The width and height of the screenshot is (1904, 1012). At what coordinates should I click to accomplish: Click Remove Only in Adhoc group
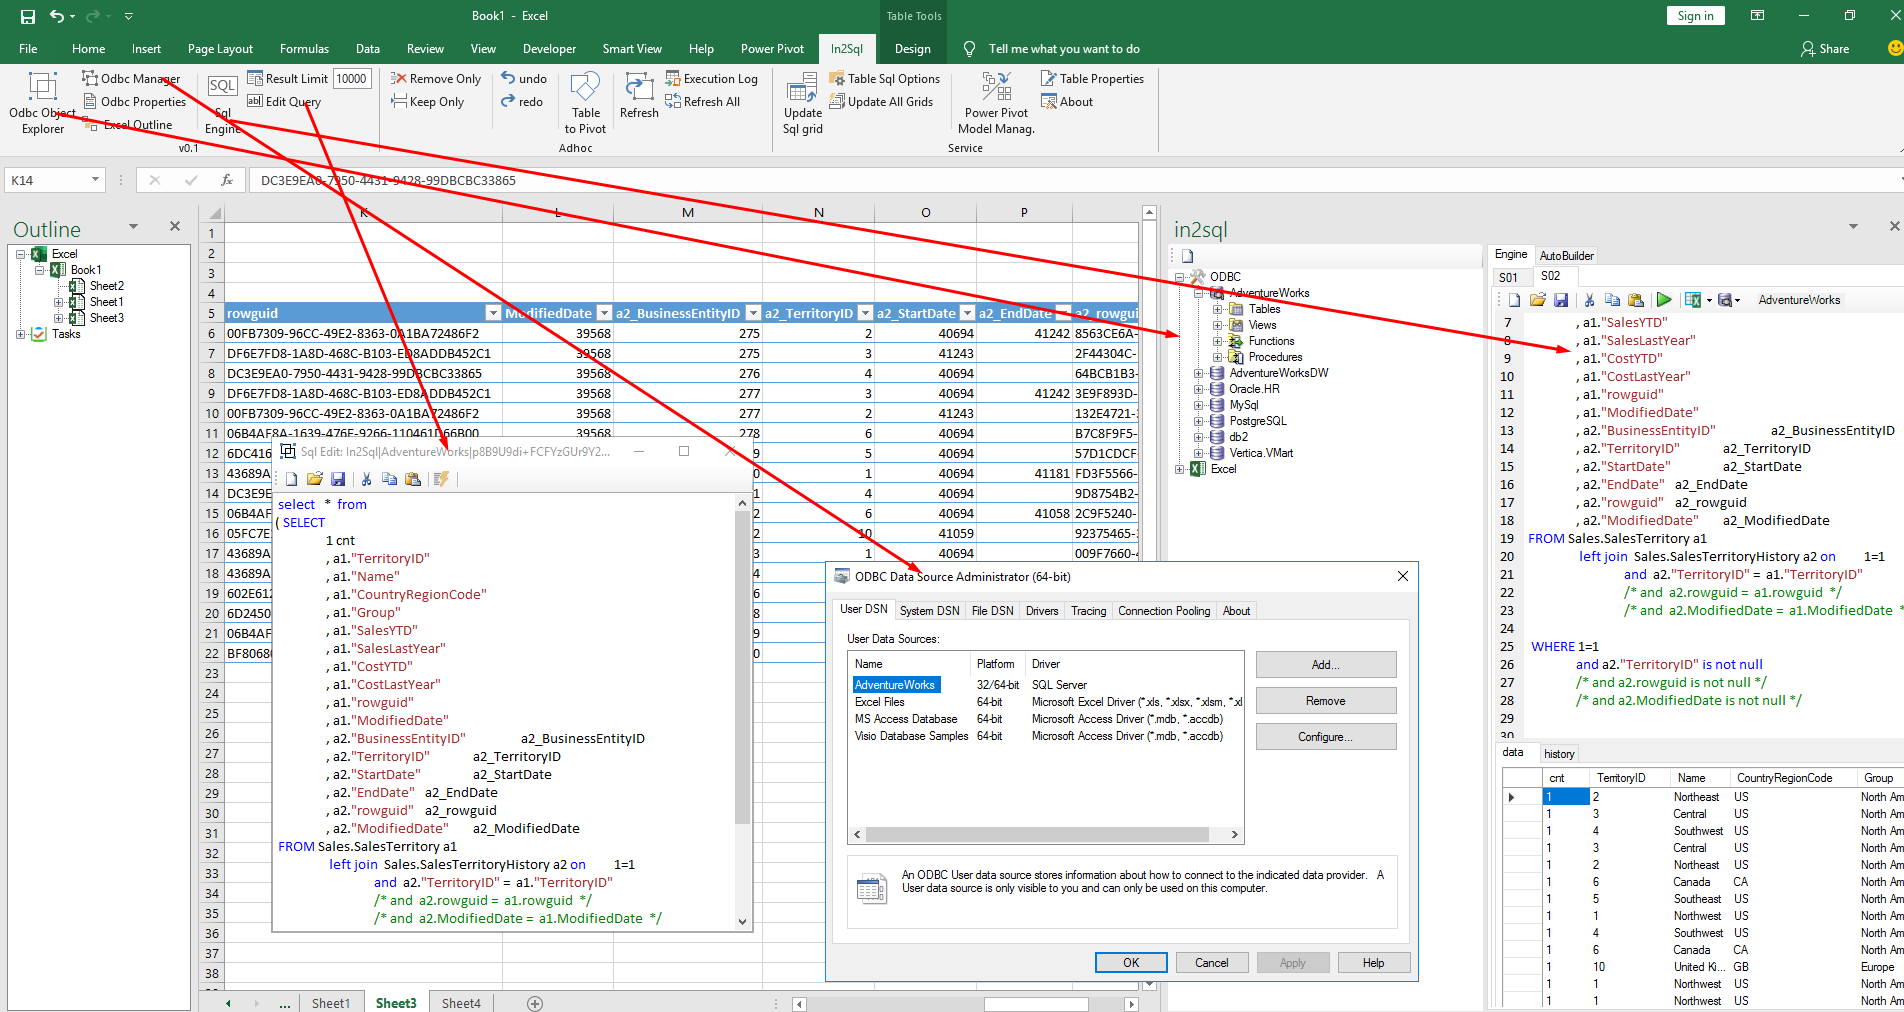436,78
